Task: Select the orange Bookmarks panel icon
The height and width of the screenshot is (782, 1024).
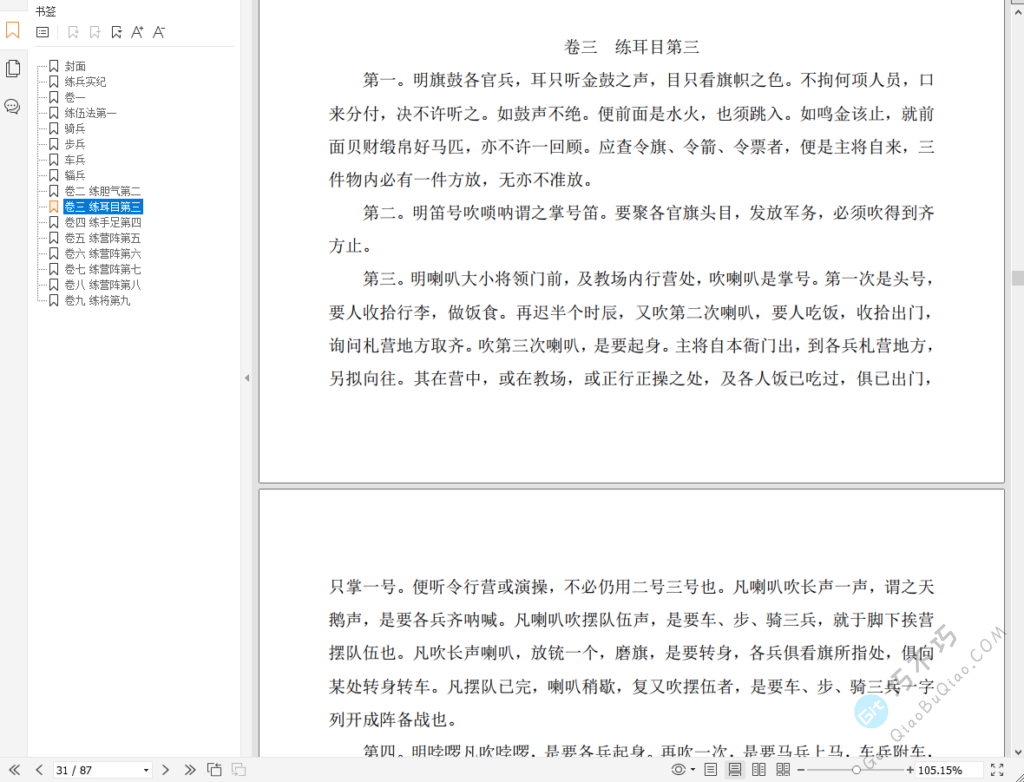Action: 13,31
